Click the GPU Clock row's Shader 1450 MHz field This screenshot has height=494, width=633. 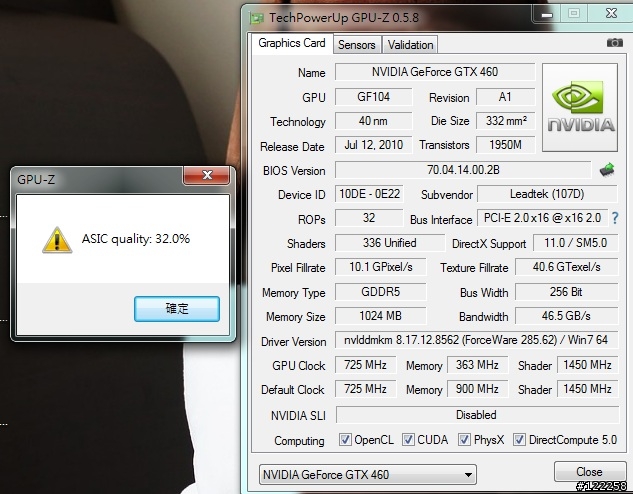587,365
